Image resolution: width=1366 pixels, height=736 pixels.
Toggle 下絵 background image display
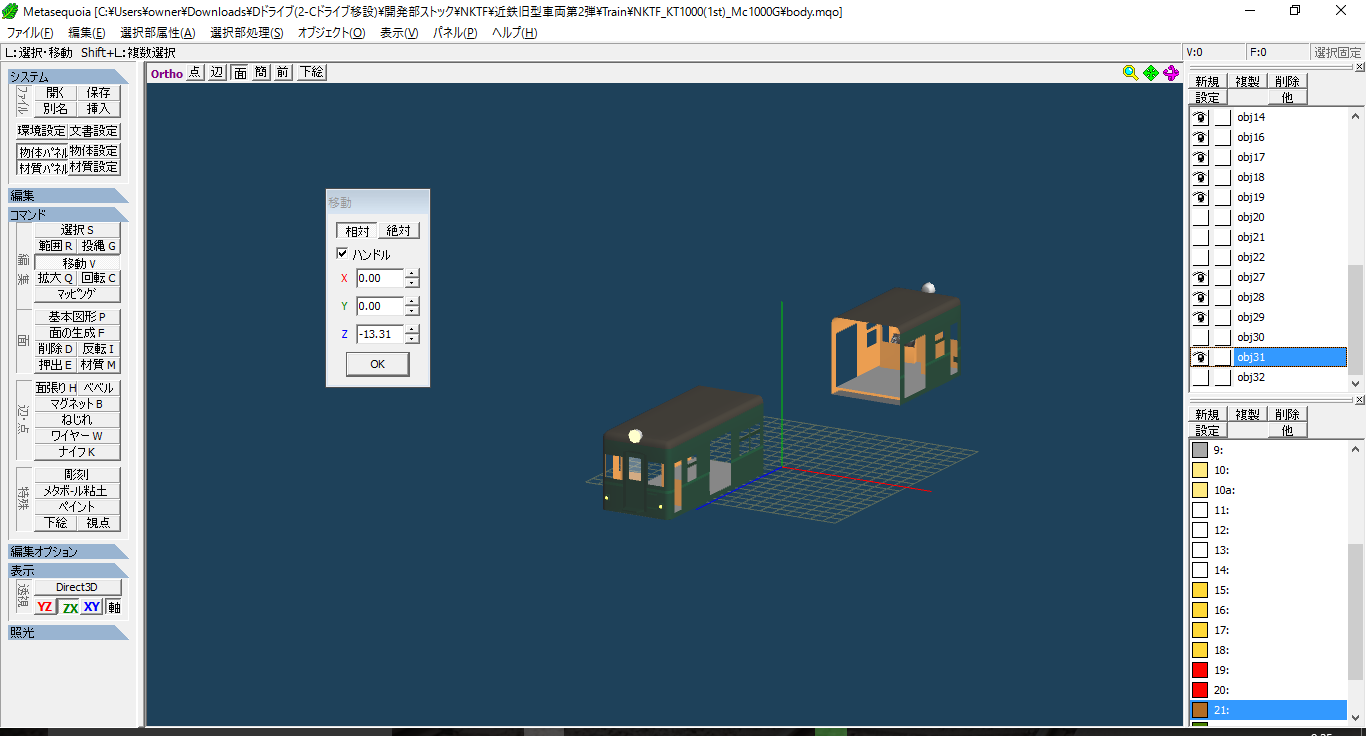pos(311,72)
